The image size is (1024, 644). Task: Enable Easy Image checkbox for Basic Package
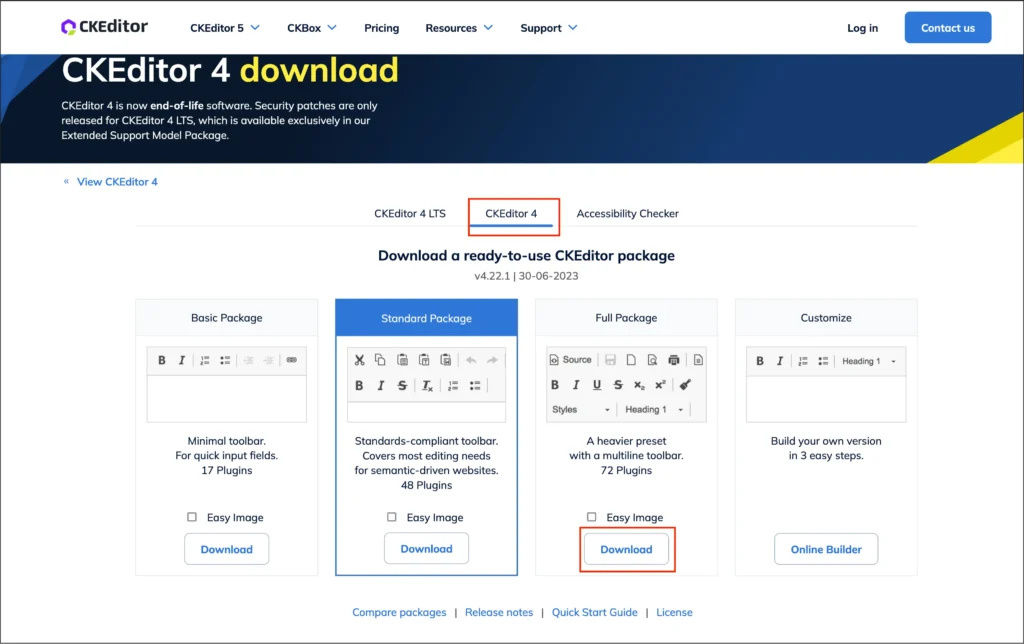point(192,517)
